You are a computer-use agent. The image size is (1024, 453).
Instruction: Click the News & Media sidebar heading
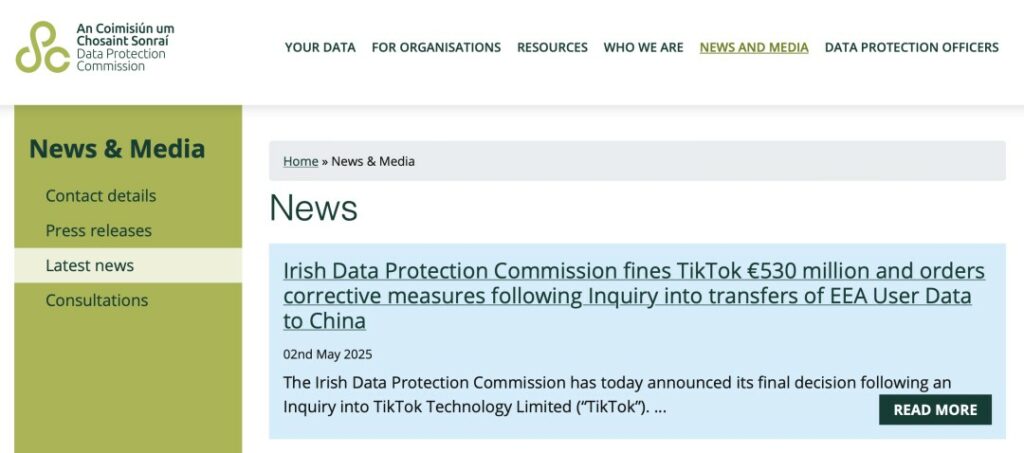tap(117, 149)
